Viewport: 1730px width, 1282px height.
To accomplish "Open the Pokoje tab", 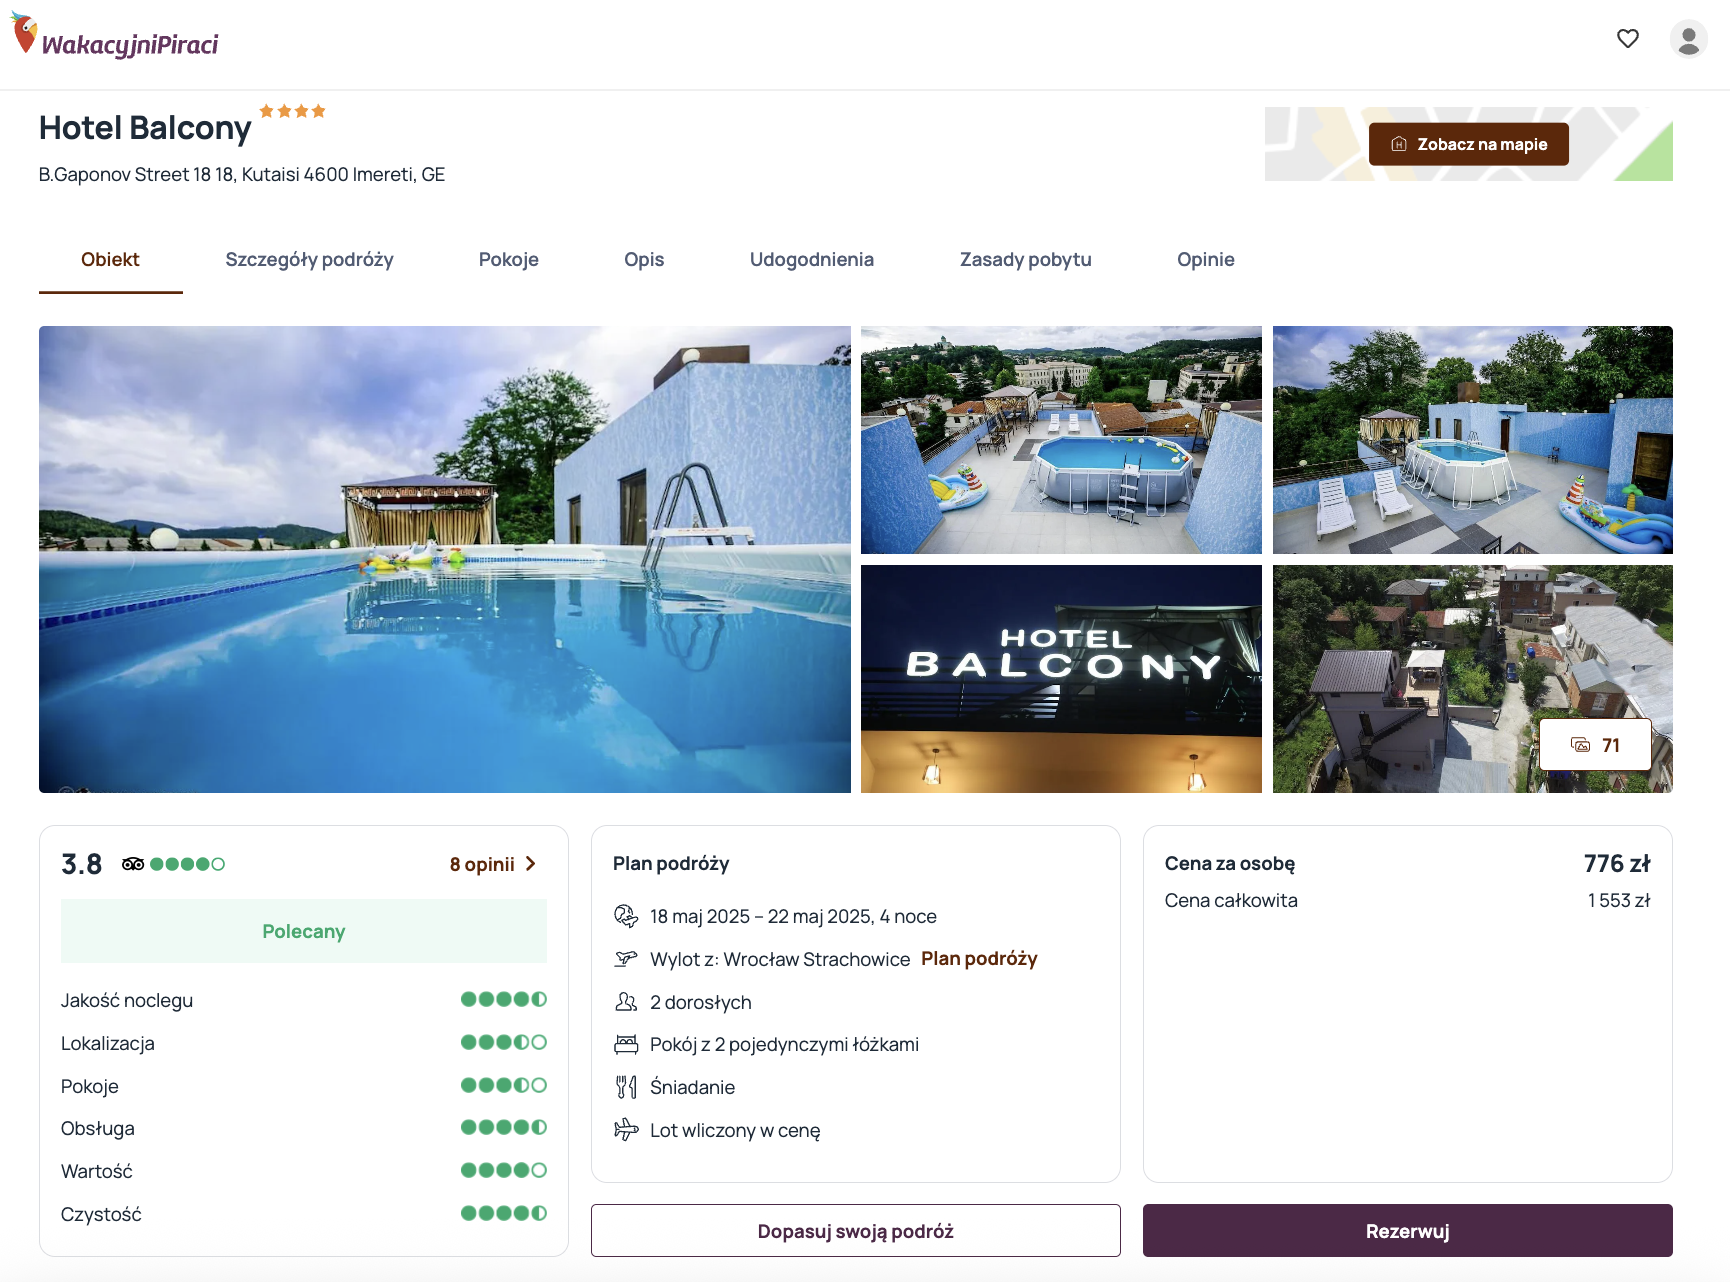I will click(x=509, y=260).
